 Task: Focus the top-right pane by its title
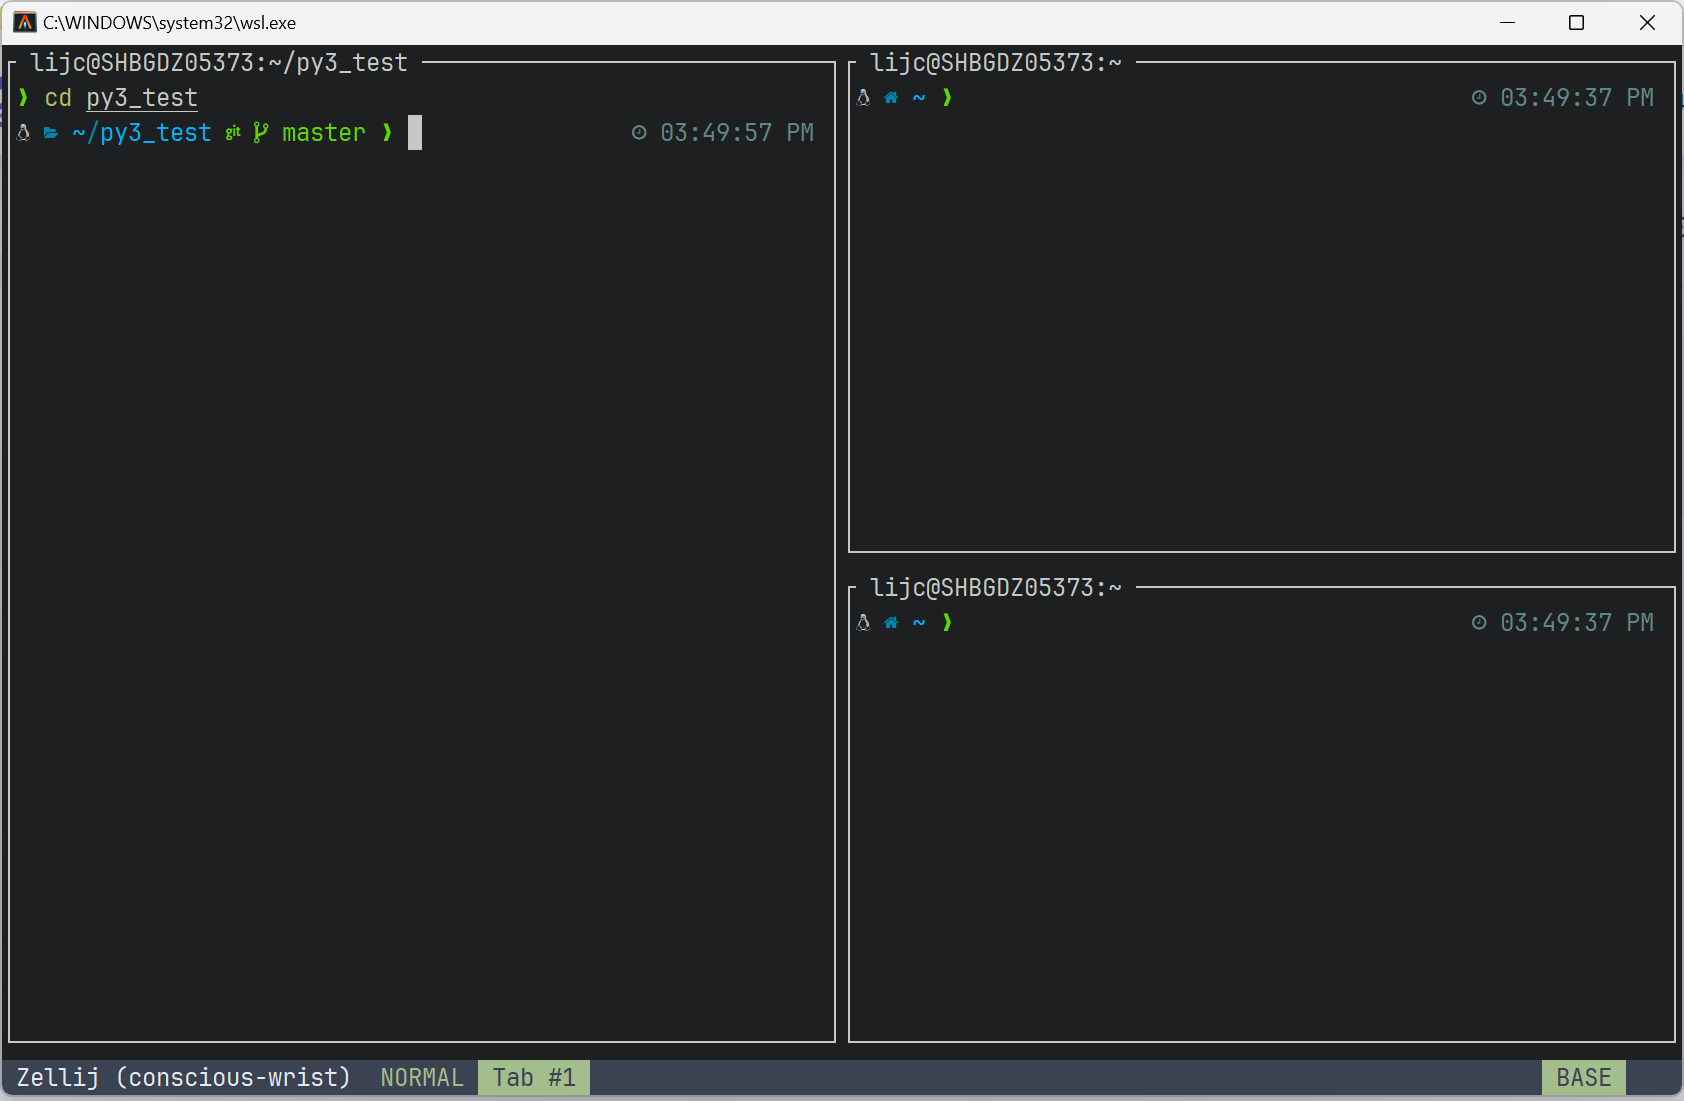995,63
